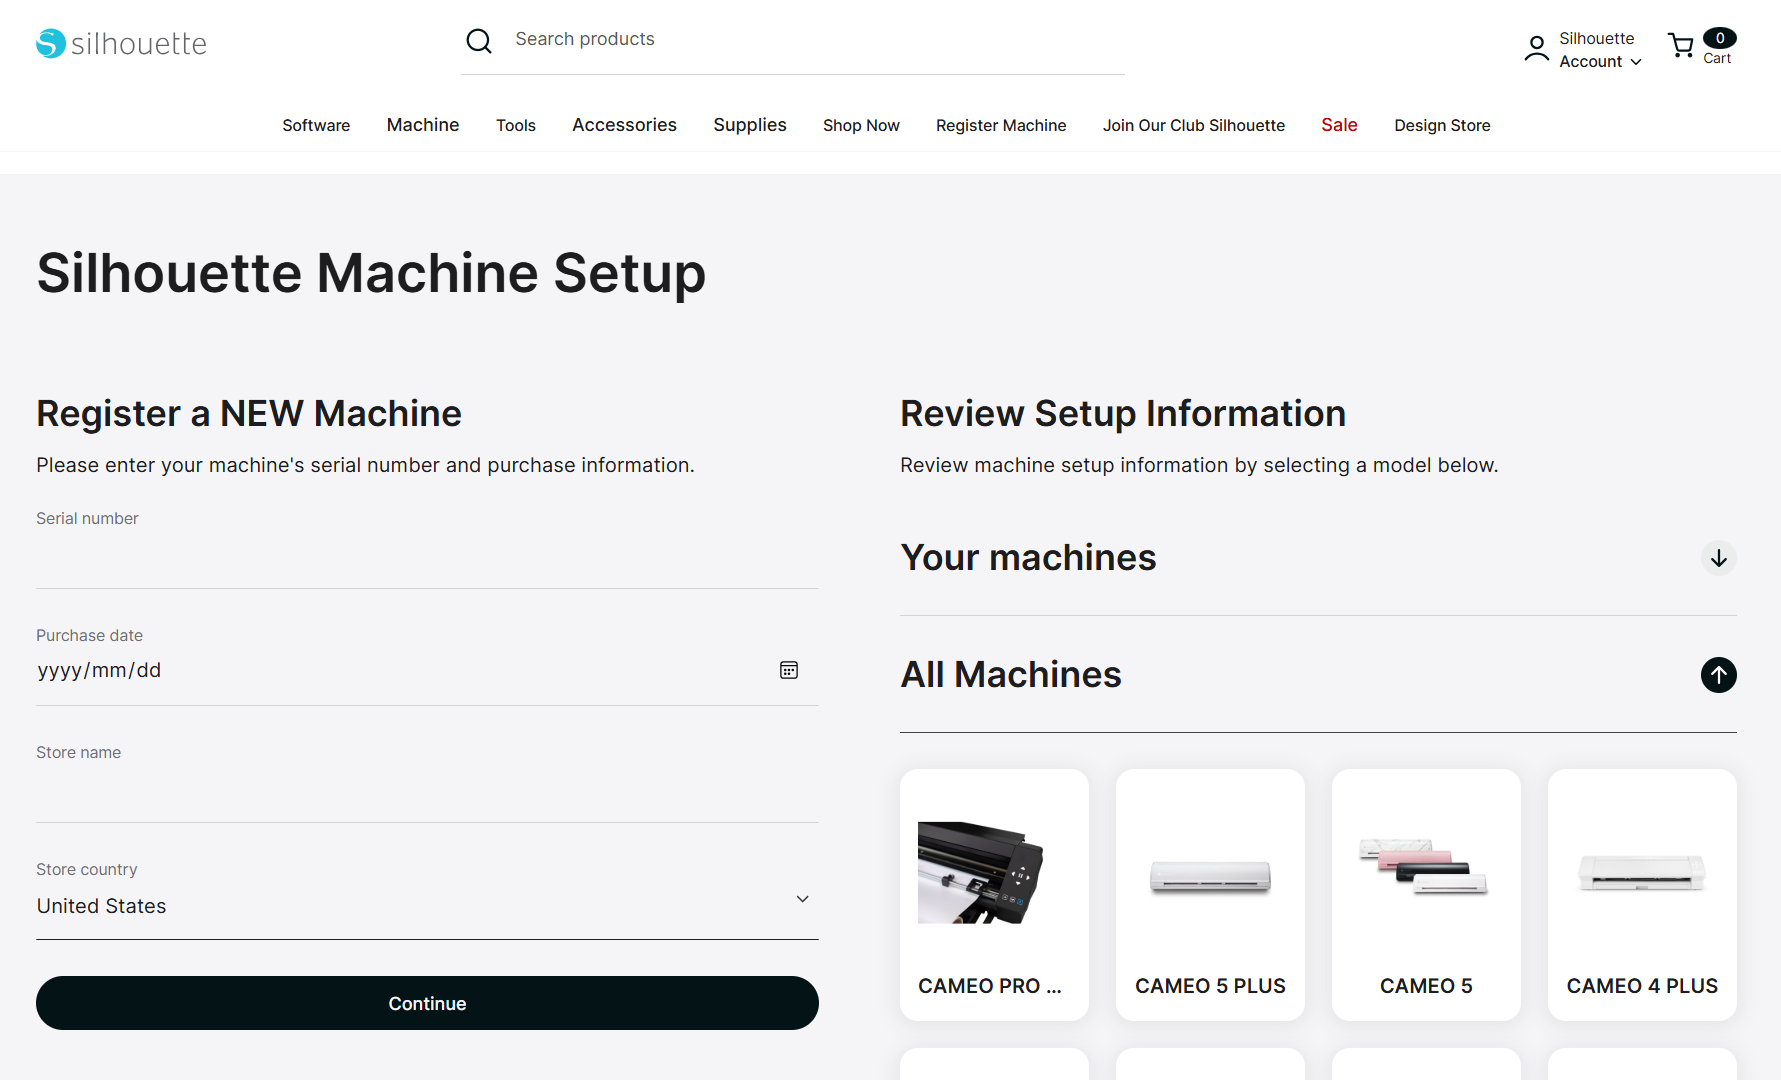The width and height of the screenshot is (1781, 1080).
Task: Click Join Our Club Silhouette link
Action: point(1194,125)
